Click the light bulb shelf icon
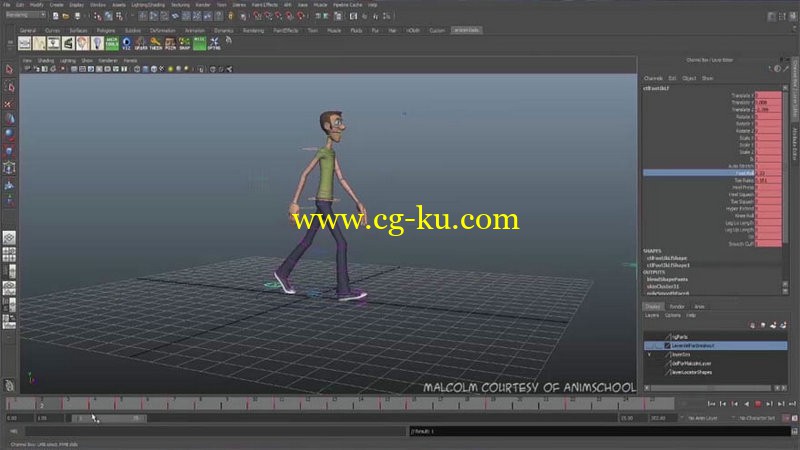 [x=97, y=43]
